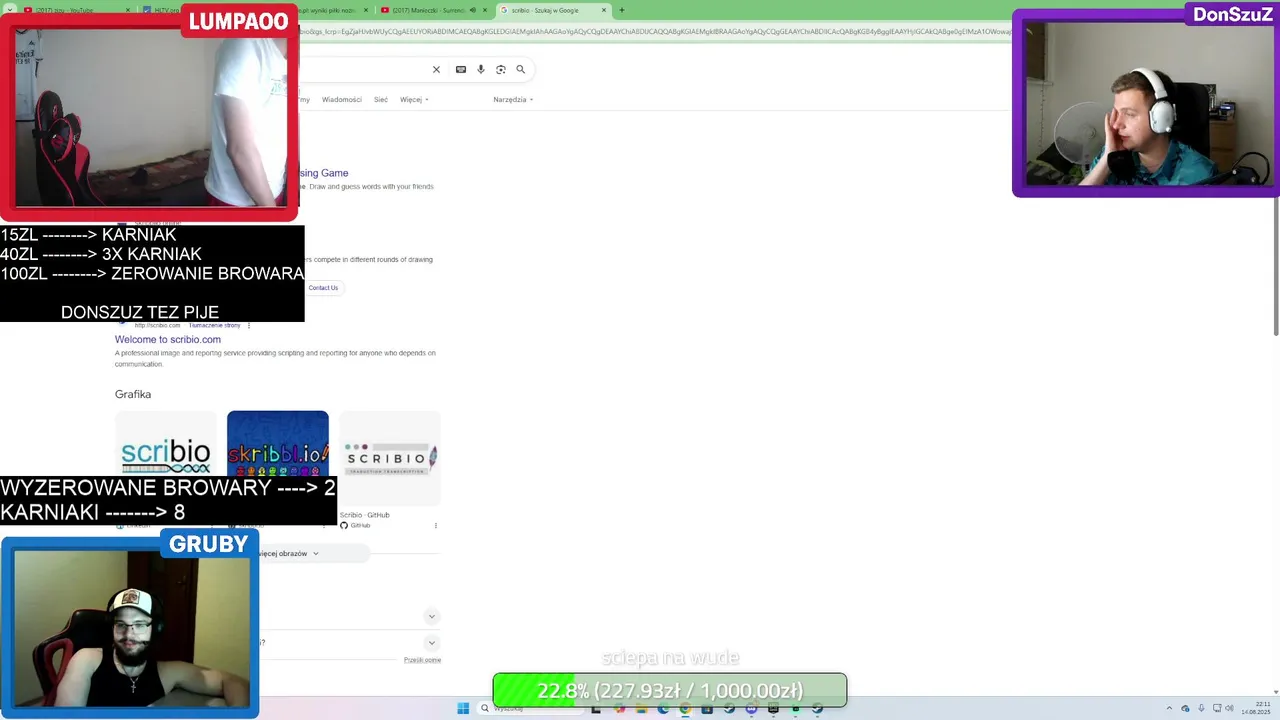Open the Discord icon in the taskbar
Screen dimensions: 1280x720
click(x=752, y=708)
